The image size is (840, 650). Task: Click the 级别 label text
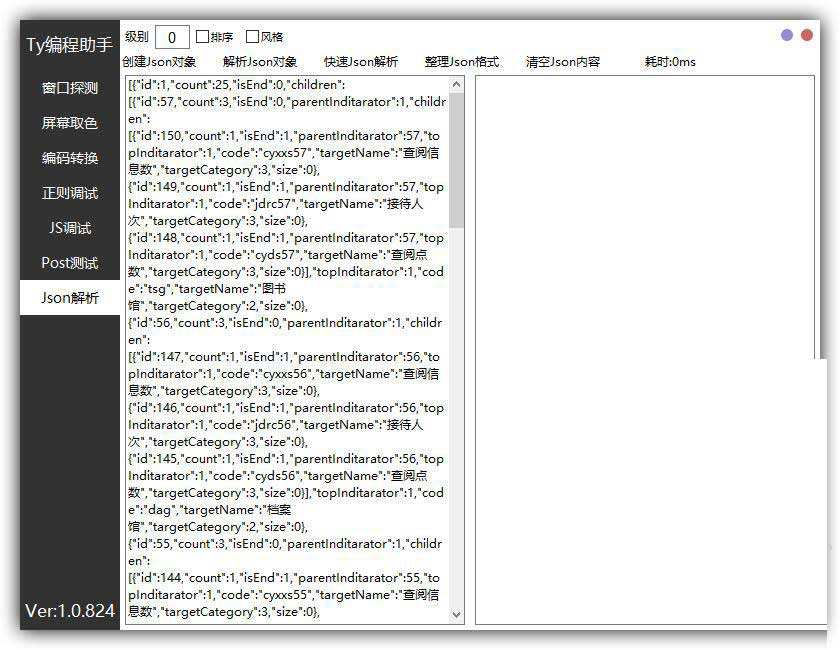pyautogui.click(x=137, y=36)
